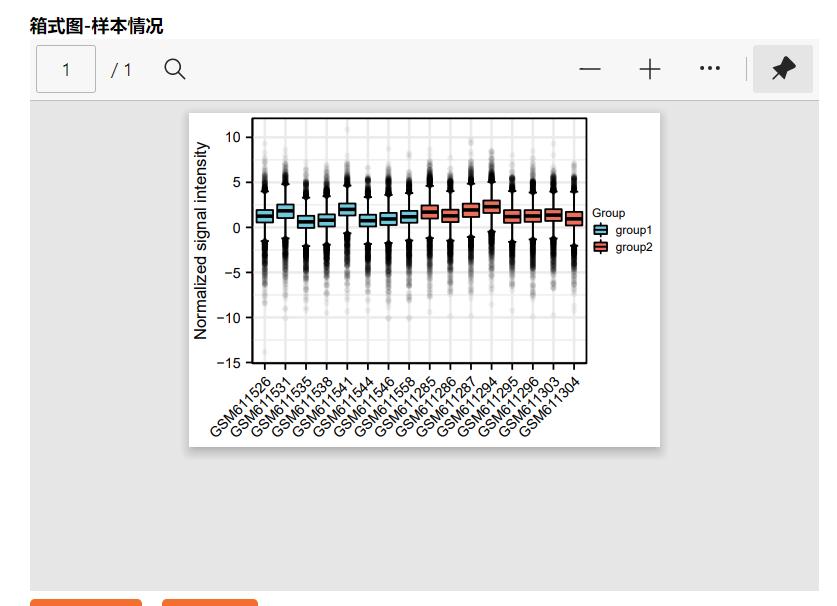
Task: Click the highest red box for GSM611294
Action: 491,207
